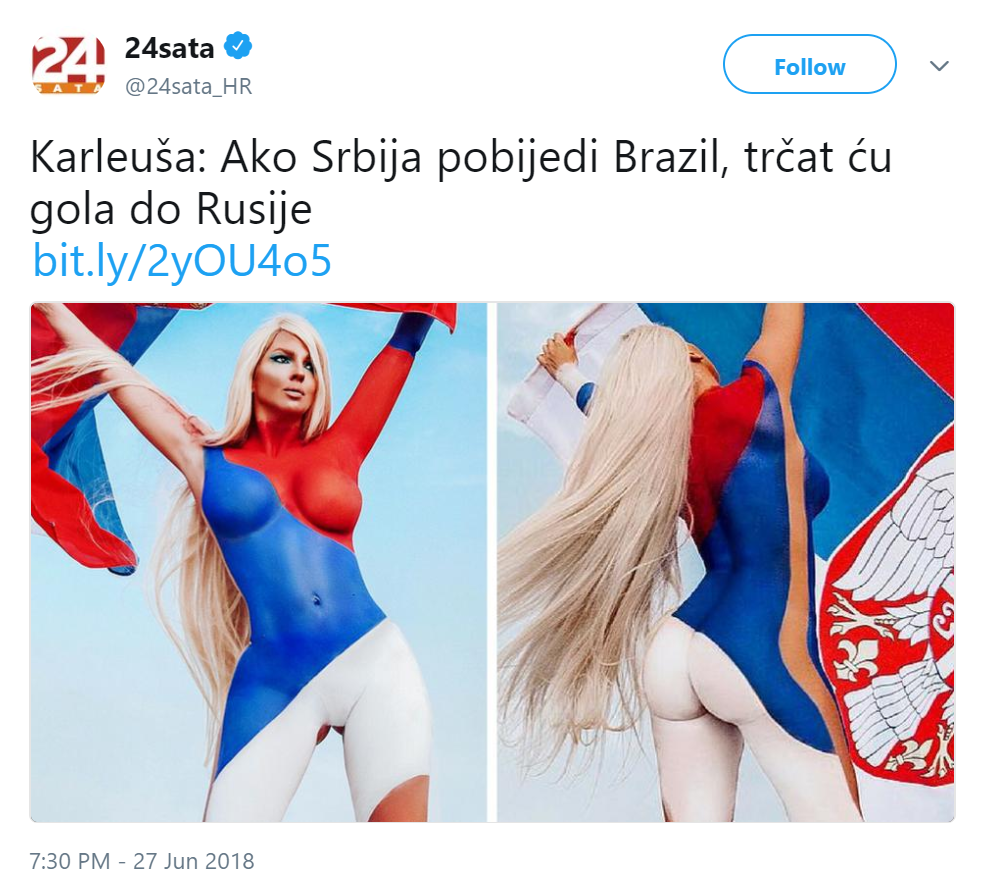The image size is (999, 890).
Task: Click the SATA strip under the logo
Action: 68,88
